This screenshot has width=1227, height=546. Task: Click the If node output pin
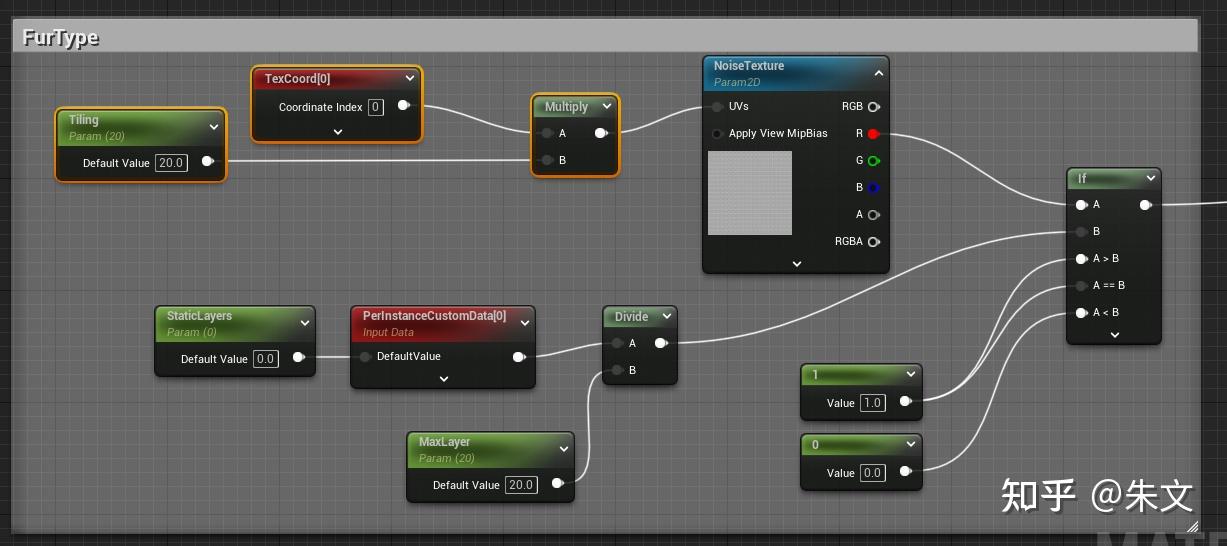1145,205
